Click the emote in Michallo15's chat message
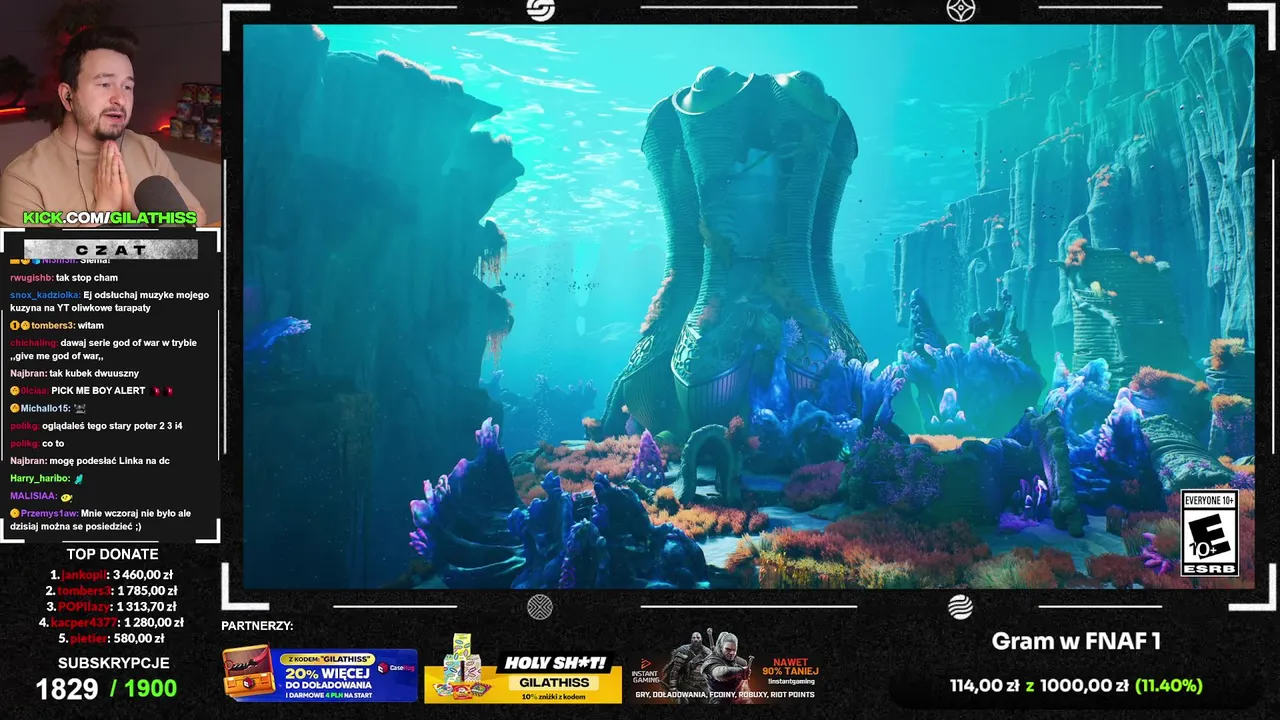Screen dimensions: 1280x720 pyautogui.click(x=80, y=409)
